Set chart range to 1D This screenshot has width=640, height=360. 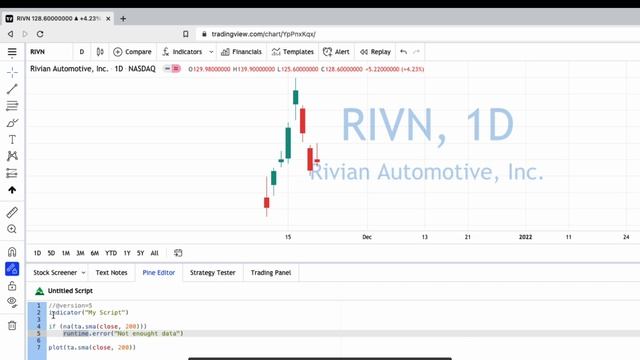pyautogui.click(x=37, y=253)
